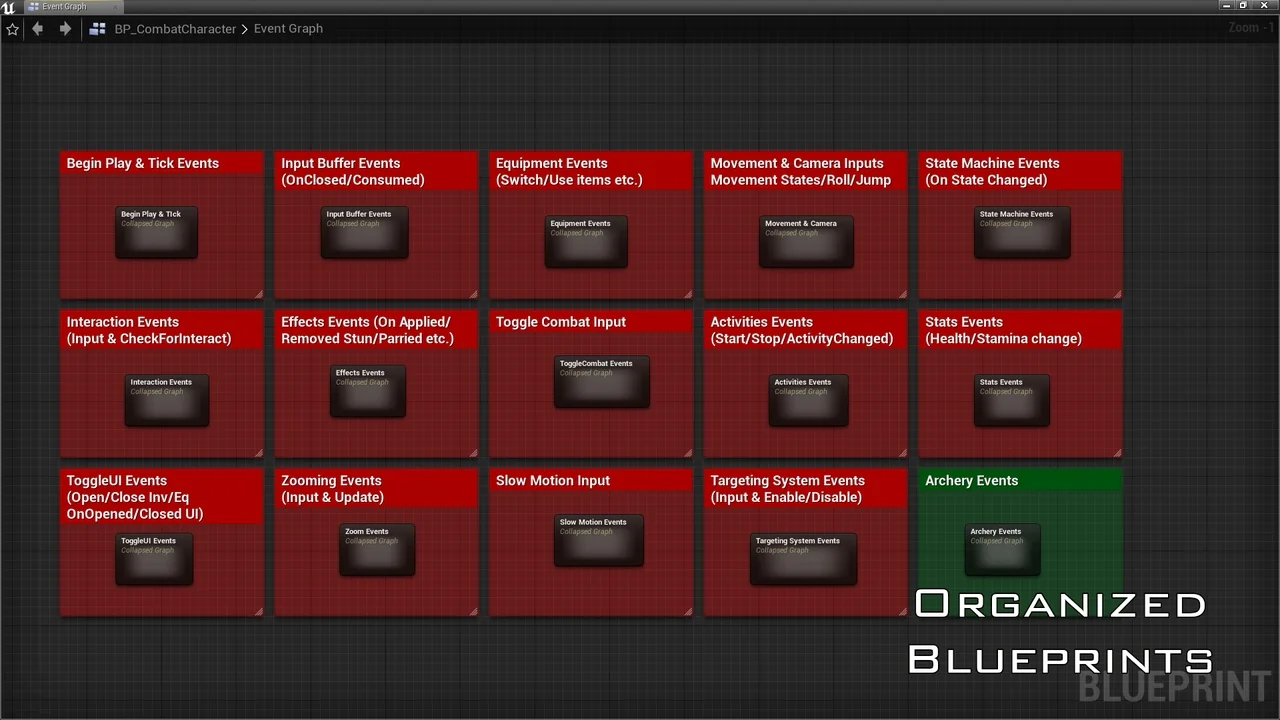1280x720 pixels.
Task: Open the BP_CombatCharacter breadcrumb
Action: coord(175,29)
